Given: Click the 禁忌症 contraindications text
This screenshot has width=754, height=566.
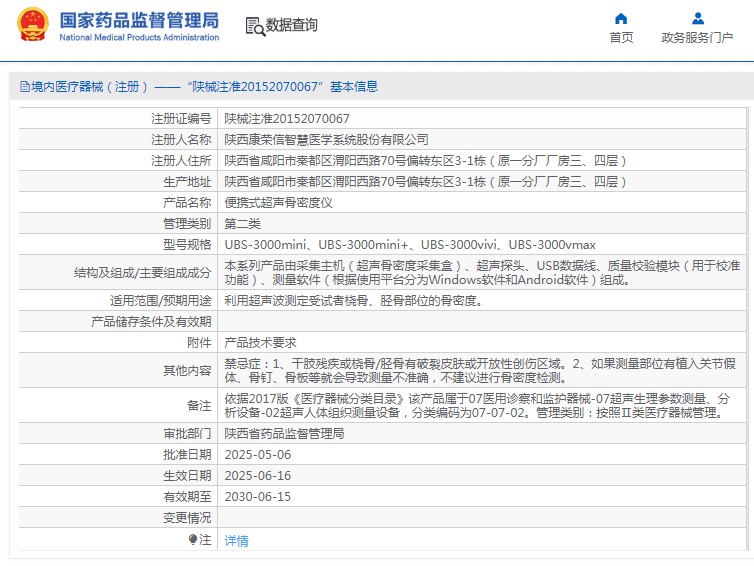Looking at the screenshot, I should pos(480,371).
